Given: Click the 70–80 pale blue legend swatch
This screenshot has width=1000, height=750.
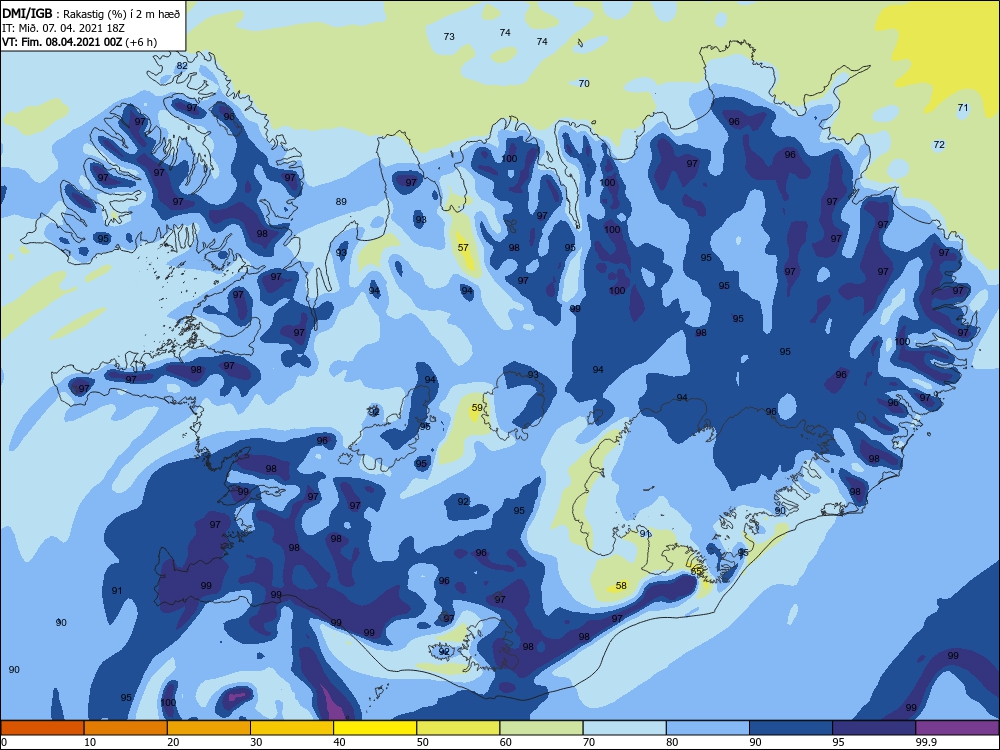Looking at the screenshot, I should point(624,728).
